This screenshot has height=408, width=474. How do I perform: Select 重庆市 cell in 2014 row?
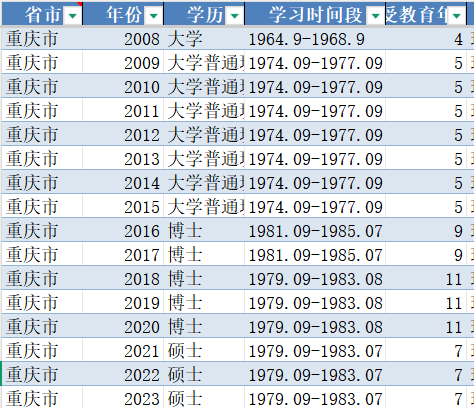[x=42, y=182]
